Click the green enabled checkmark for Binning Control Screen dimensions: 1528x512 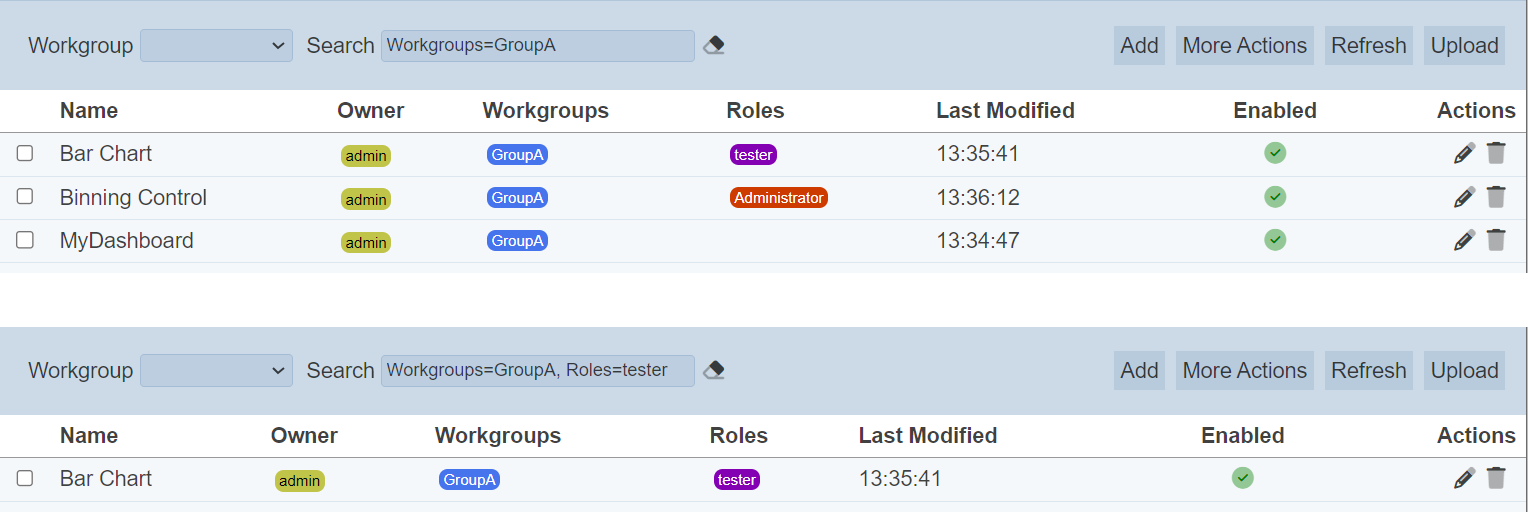[1274, 197]
